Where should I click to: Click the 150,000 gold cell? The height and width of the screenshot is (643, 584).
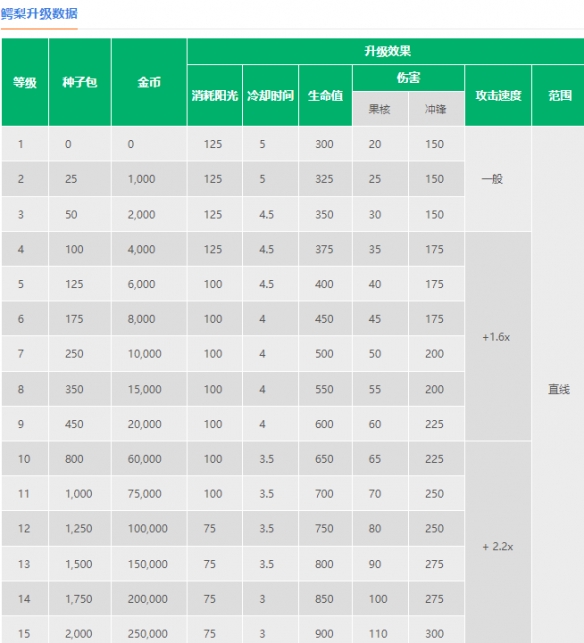coord(149,564)
